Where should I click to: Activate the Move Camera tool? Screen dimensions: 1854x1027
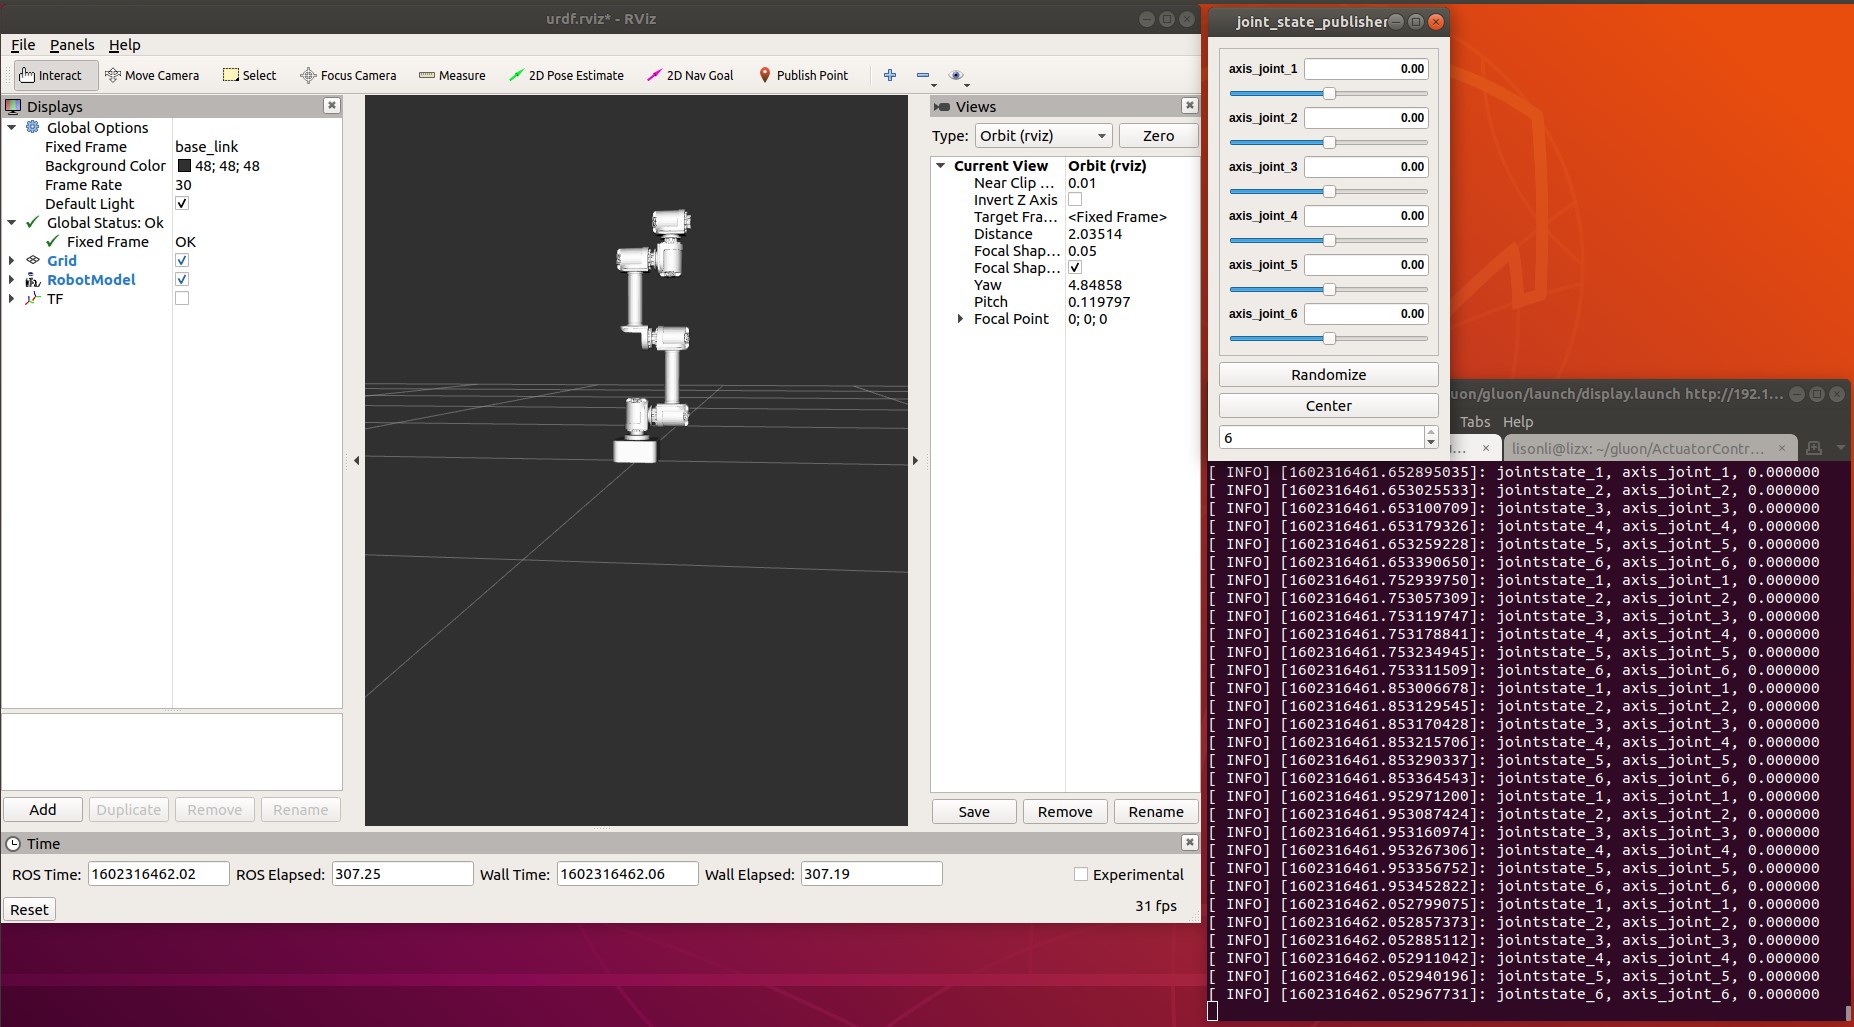(152, 75)
